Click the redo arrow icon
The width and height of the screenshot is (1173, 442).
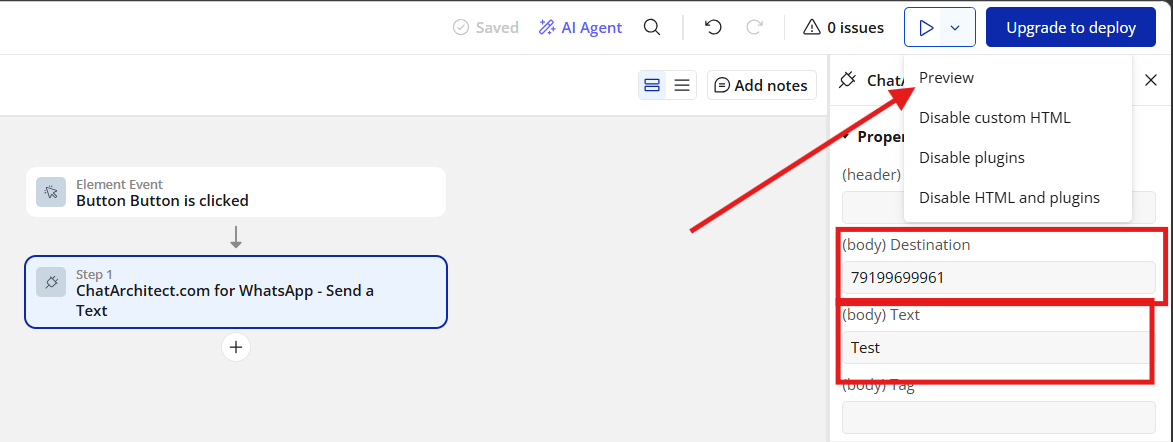pyautogui.click(x=754, y=28)
